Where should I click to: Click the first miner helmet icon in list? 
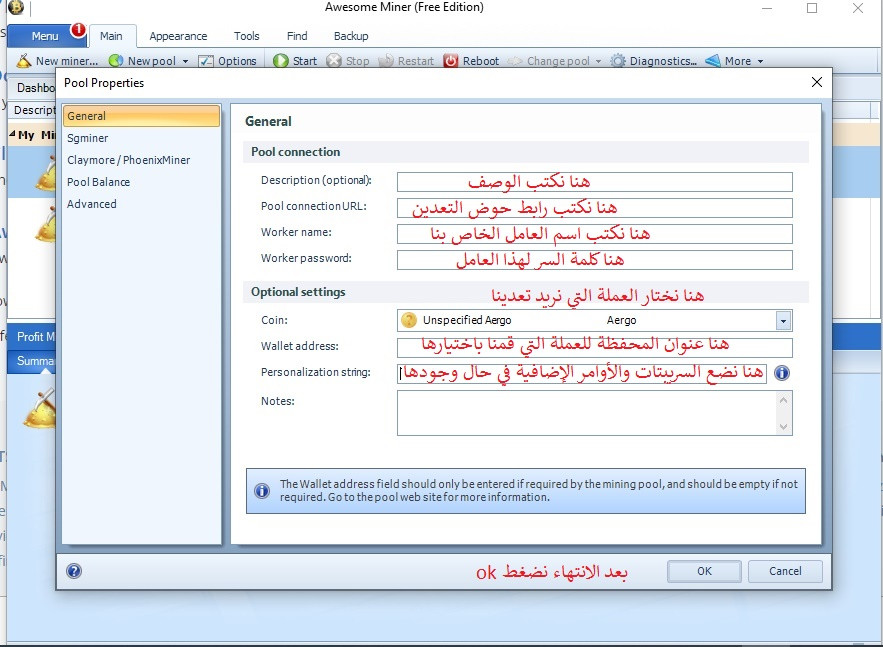pyautogui.click(x=46, y=173)
